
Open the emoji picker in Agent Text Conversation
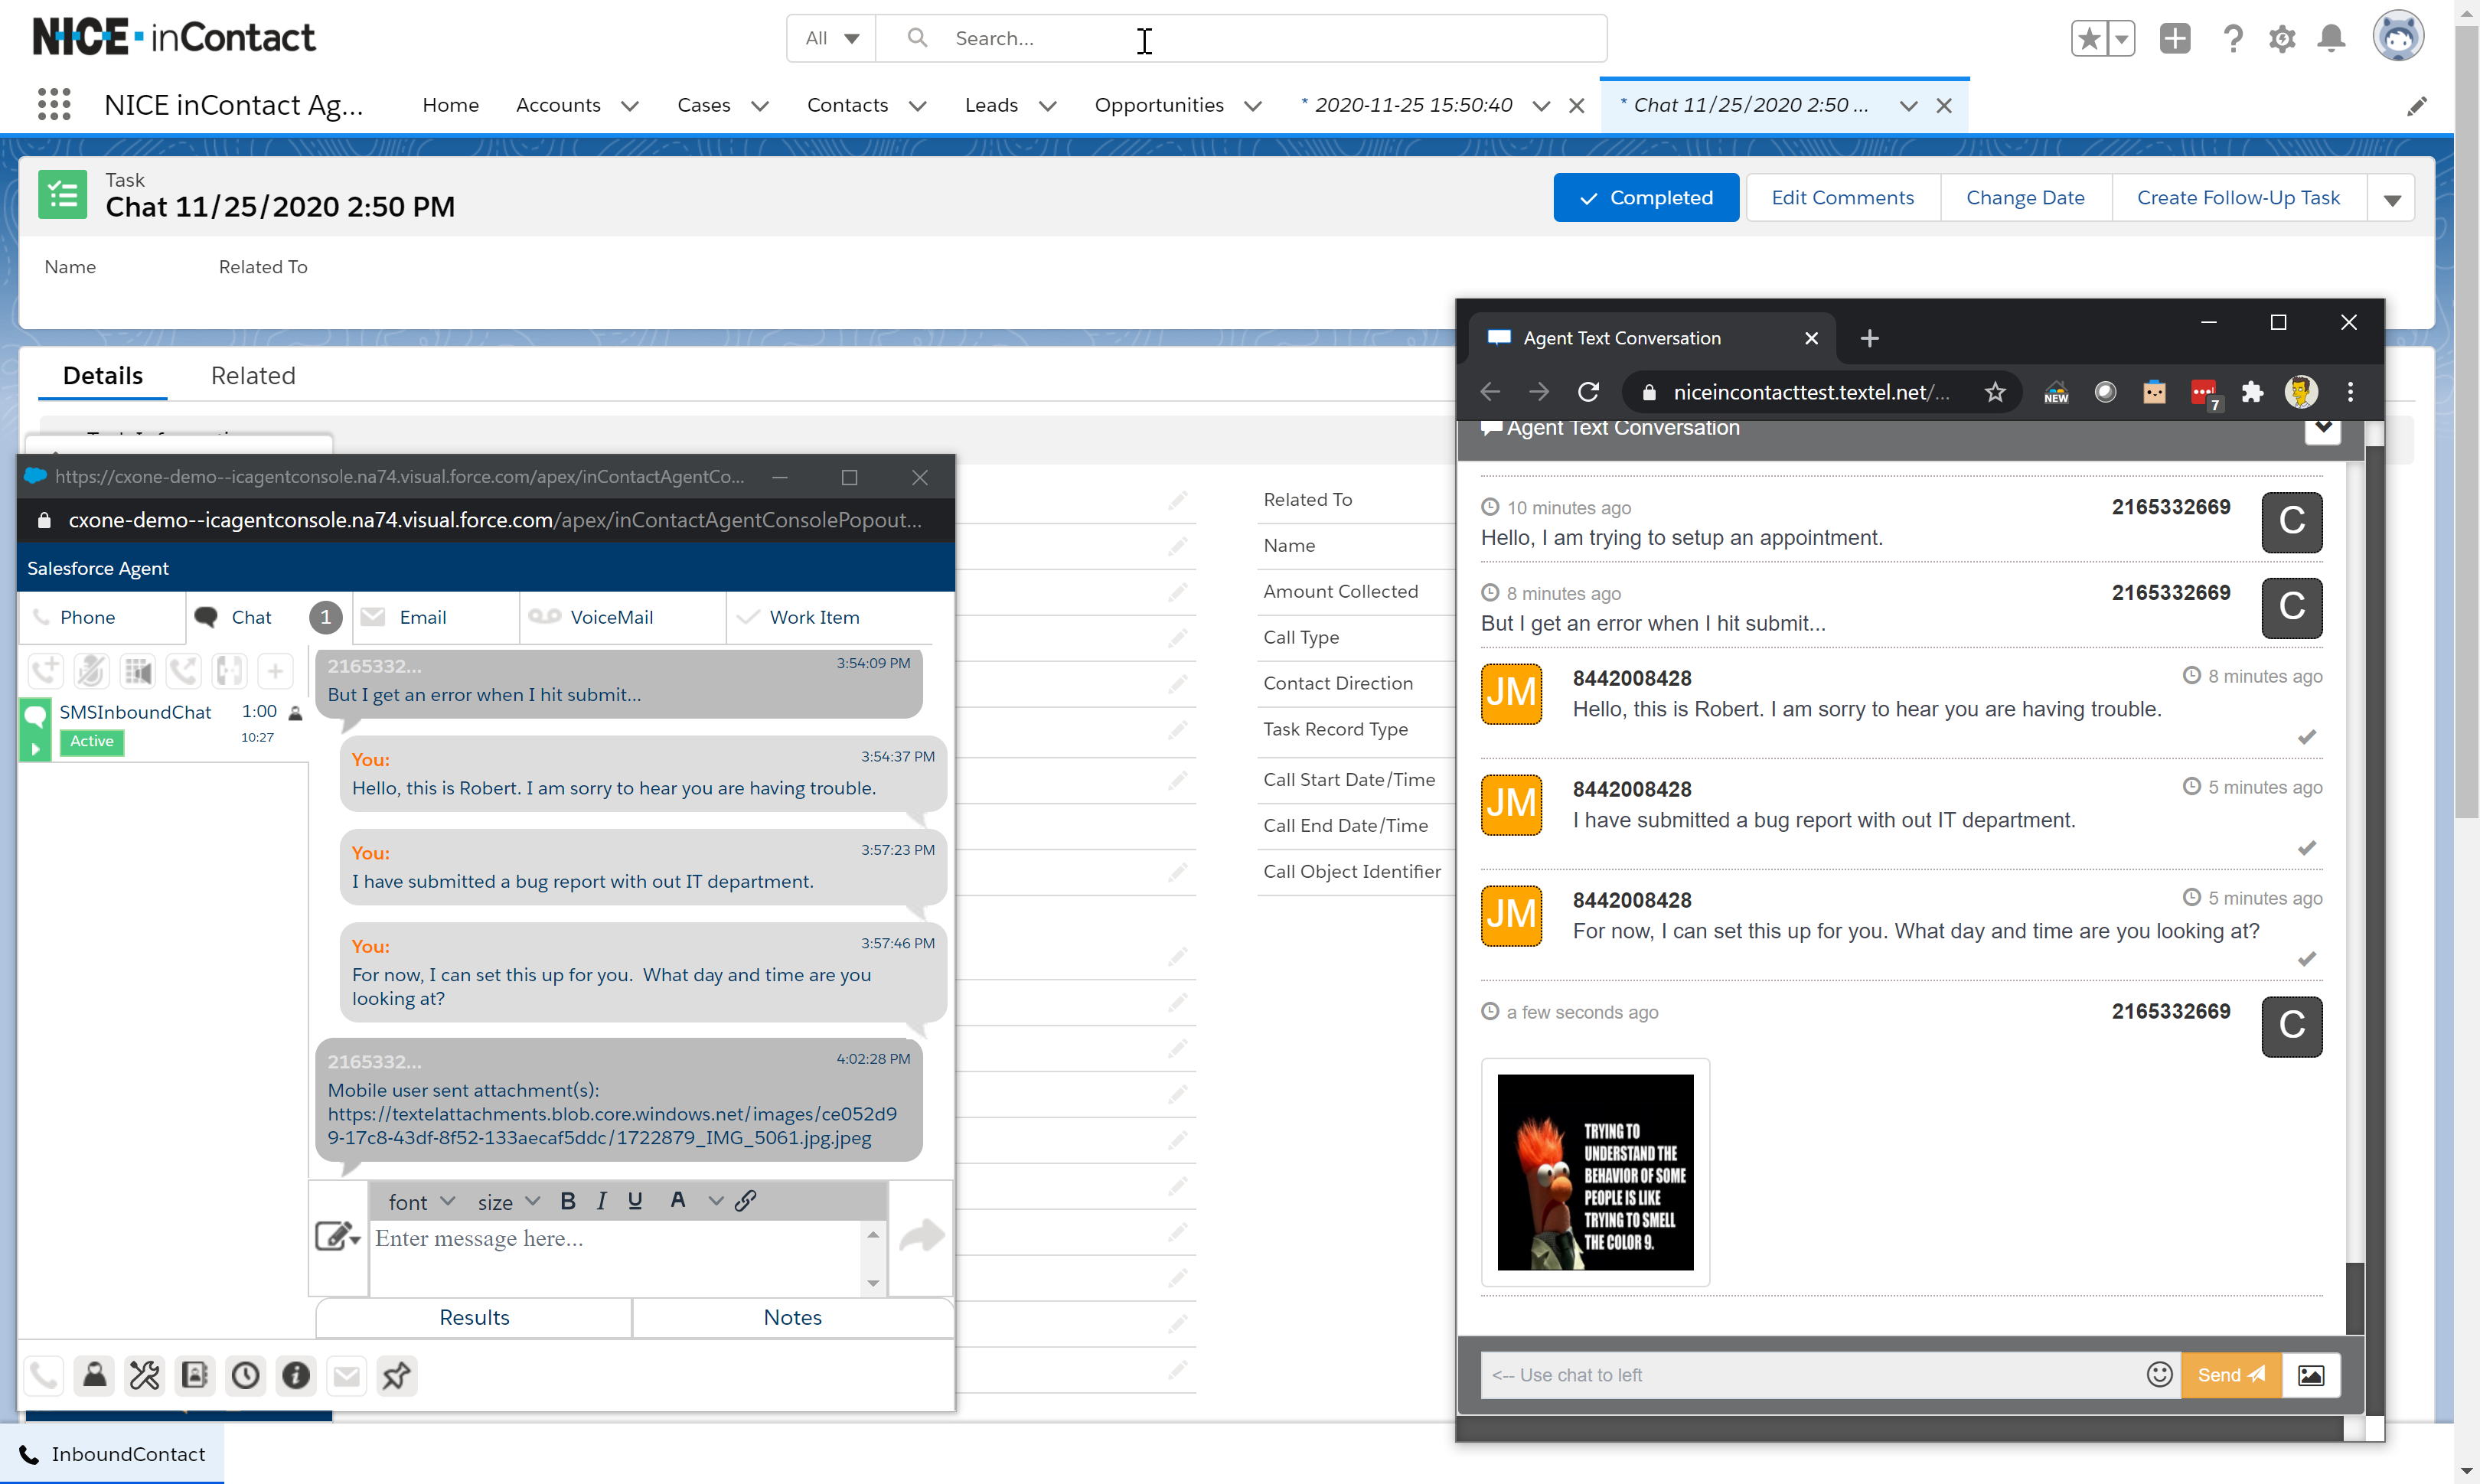2160,1375
